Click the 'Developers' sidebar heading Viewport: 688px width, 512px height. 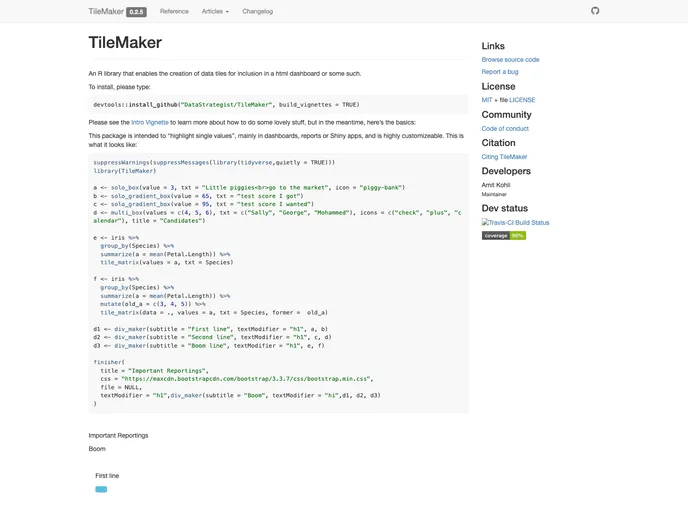(506, 171)
